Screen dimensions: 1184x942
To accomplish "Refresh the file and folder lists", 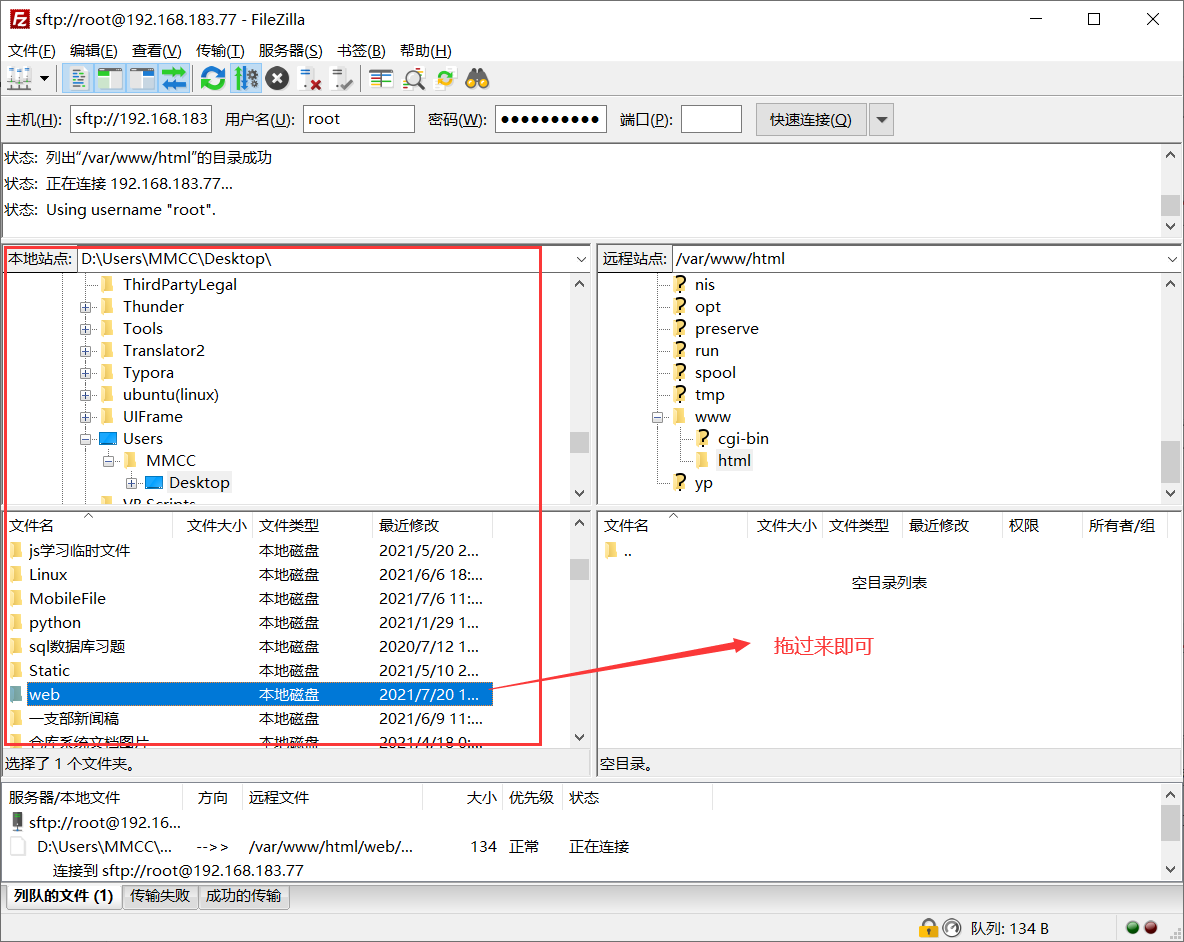I will (x=213, y=78).
